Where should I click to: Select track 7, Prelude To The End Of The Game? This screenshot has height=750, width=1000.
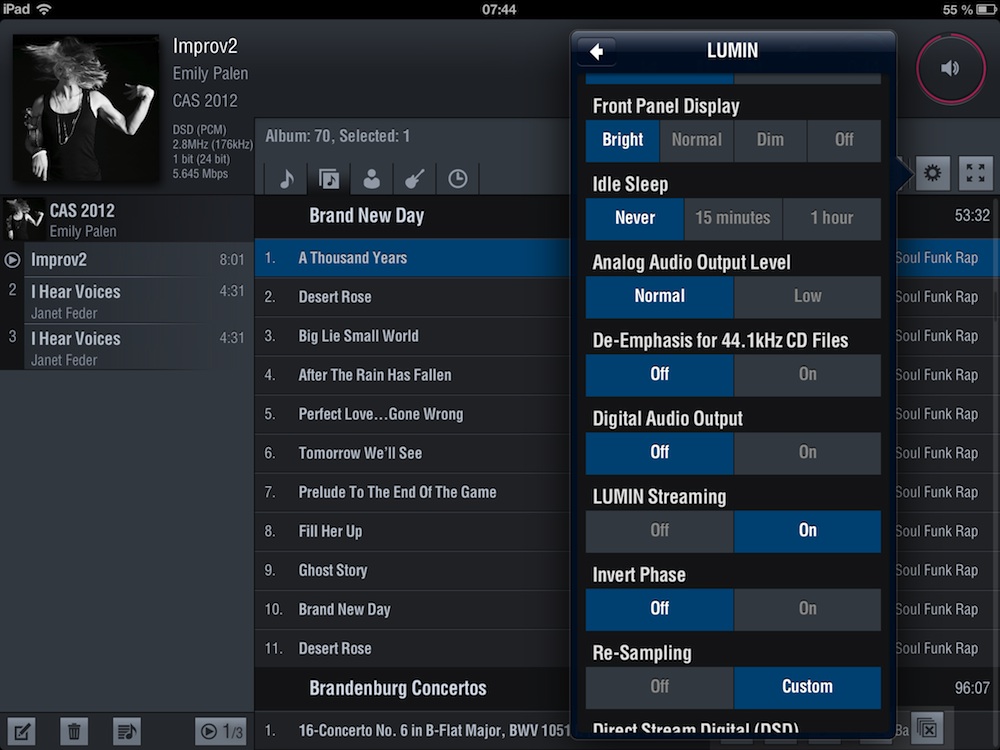click(x=412, y=492)
